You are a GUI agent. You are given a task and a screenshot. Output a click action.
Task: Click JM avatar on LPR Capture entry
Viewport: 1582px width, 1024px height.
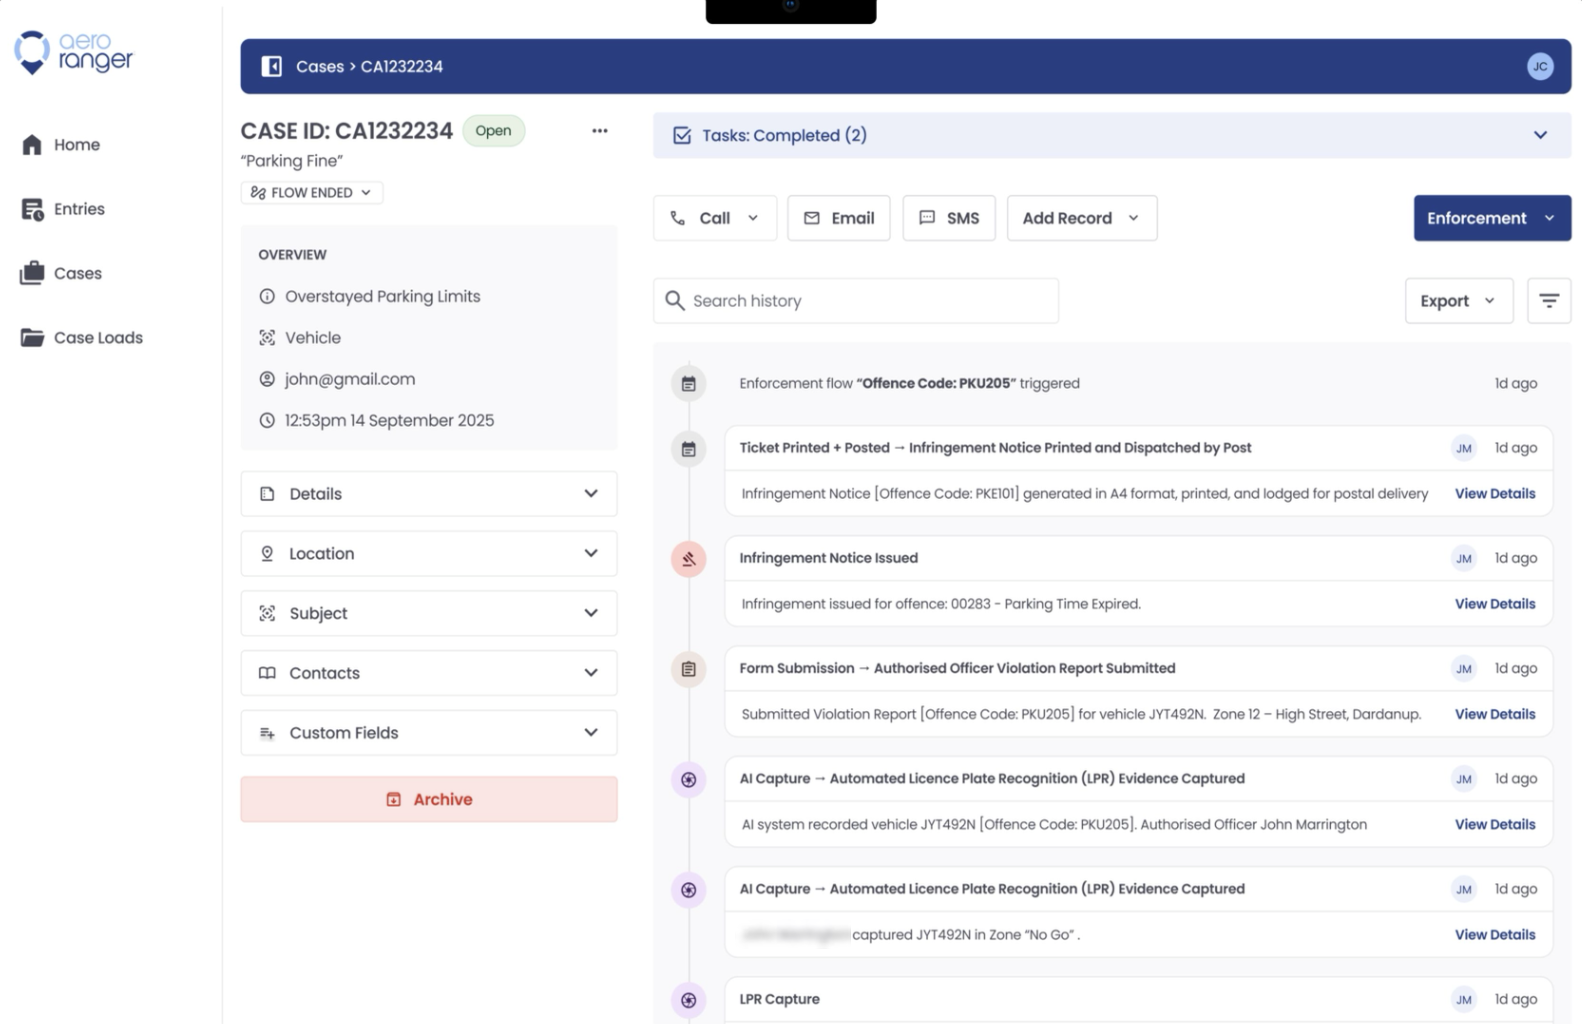tap(1464, 999)
